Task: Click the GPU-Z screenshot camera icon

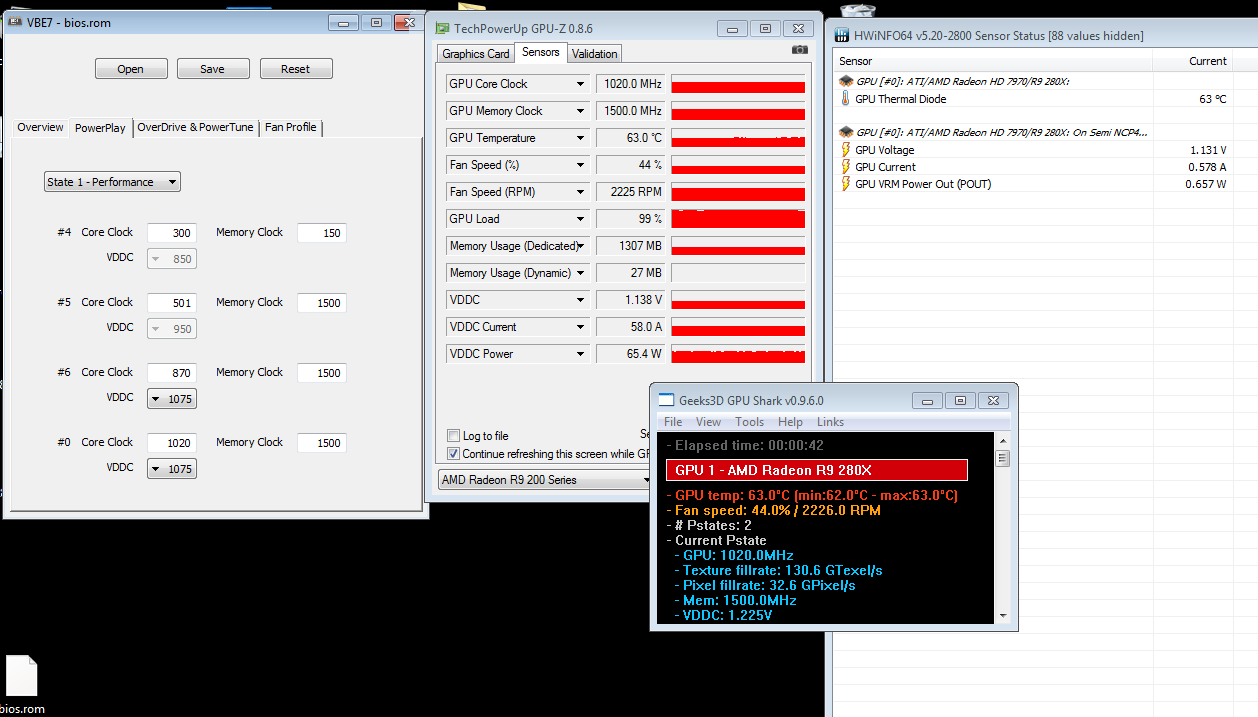Action: point(799,50)
